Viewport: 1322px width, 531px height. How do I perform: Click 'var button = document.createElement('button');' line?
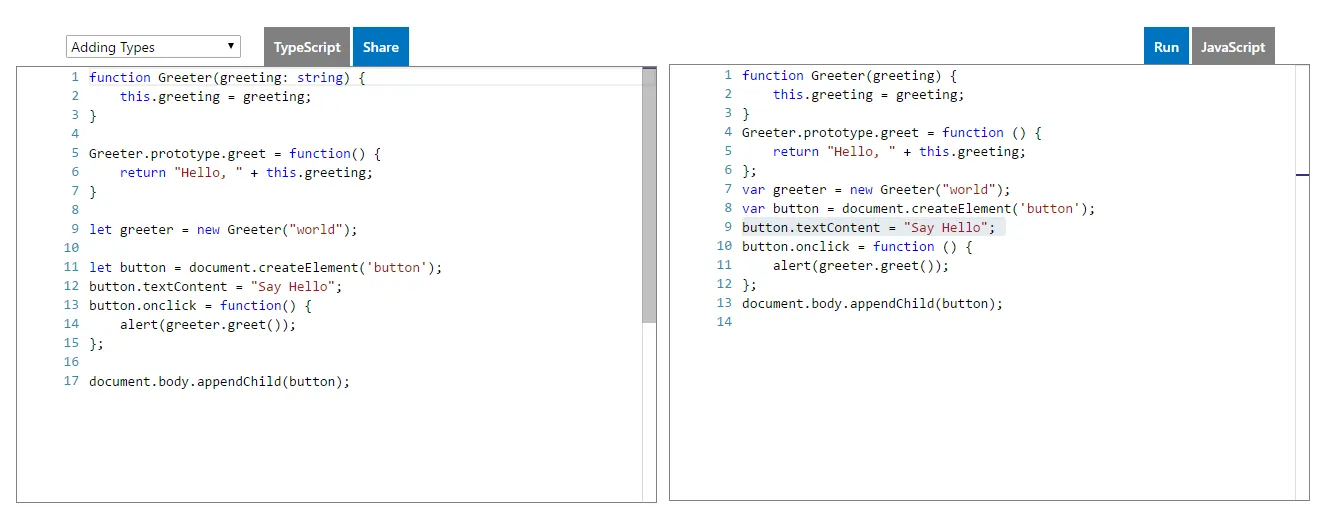click(x=919, y=208)
